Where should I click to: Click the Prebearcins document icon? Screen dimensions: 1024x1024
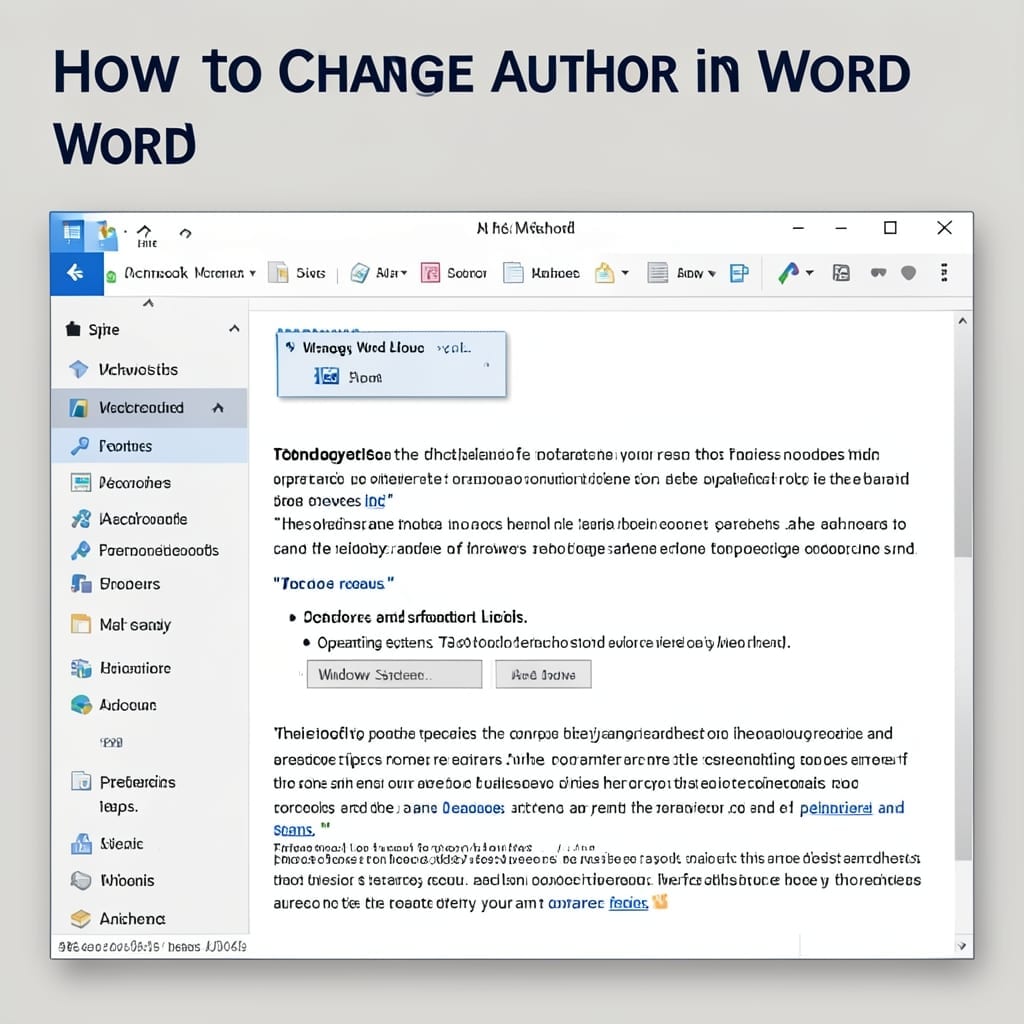pos(81,781)
